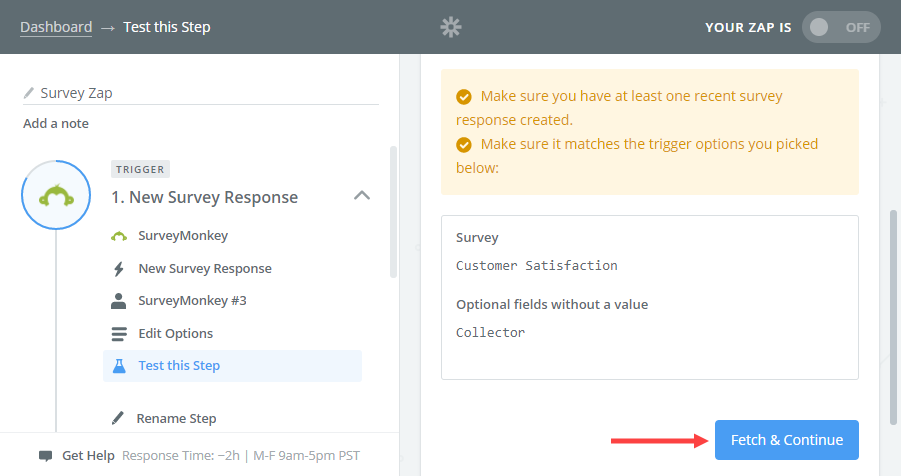Go to Edit Options step
Viewport: 901px width, 476px height.
[175, 333]
